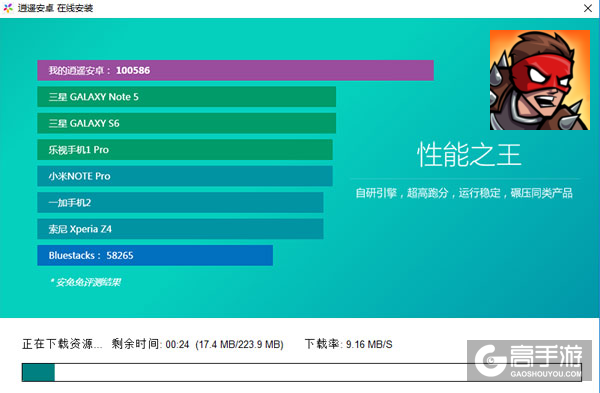Click the 性能之王 headline text
The image size is (600, 393).
(x=469, y=155)
